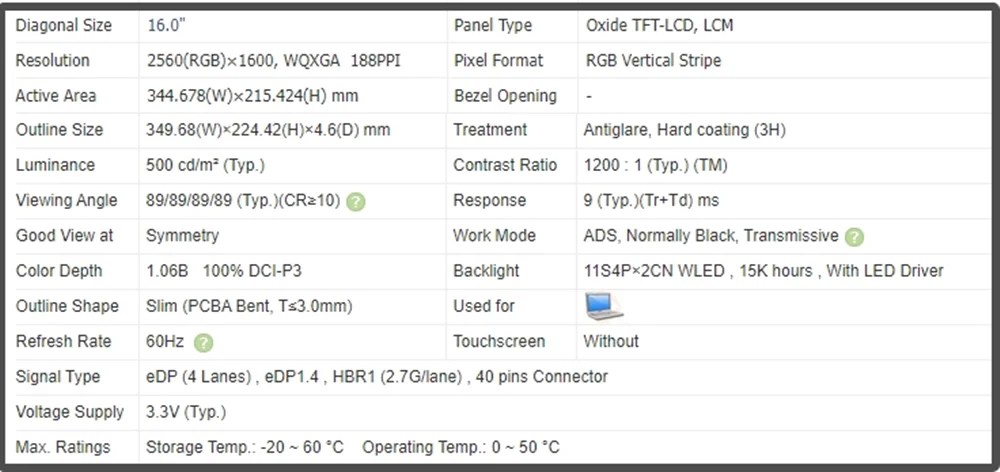The height and width of the screenshot is (472, 1000).
Task: Click the Antiglare, Hard coating treatment value
Action: coord(684,130)
